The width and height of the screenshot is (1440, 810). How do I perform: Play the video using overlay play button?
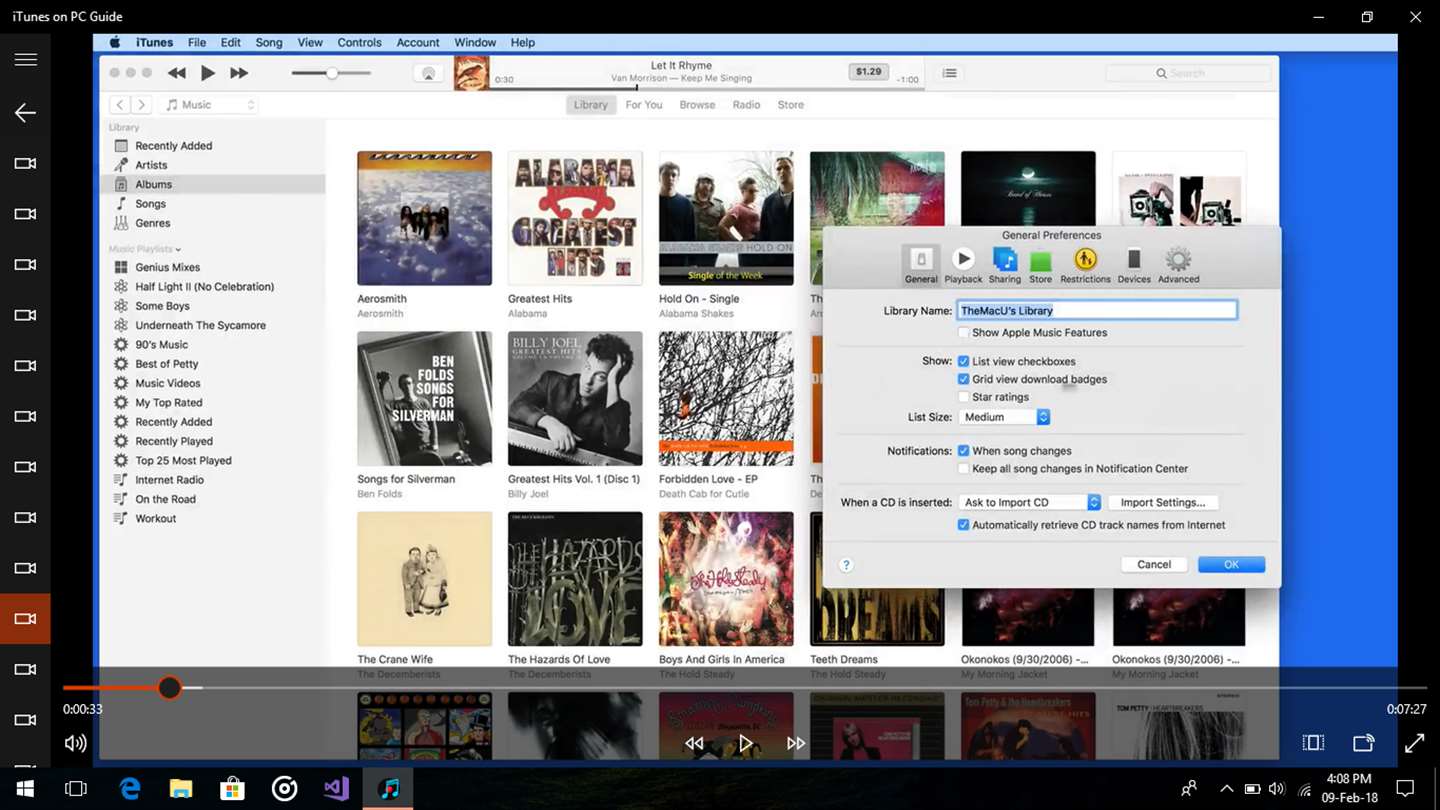click(x=745, y=743)
